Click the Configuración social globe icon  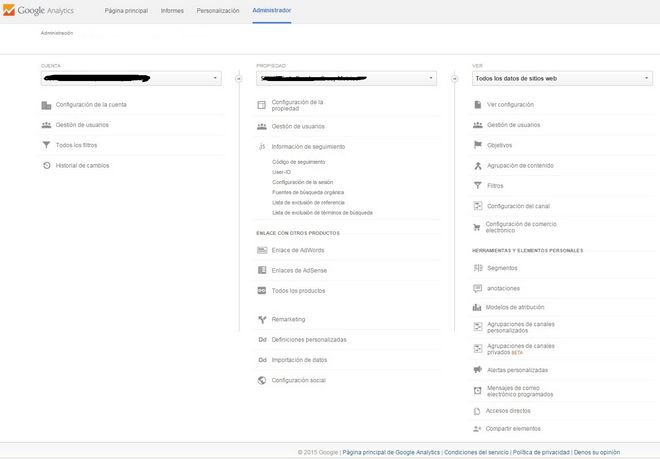(x=262, y=380)
